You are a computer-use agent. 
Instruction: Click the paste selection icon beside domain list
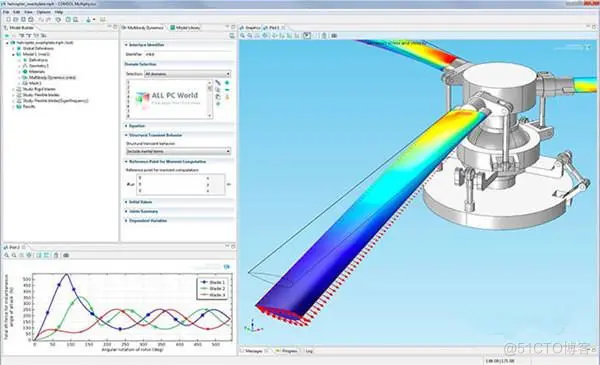(218, 97)
